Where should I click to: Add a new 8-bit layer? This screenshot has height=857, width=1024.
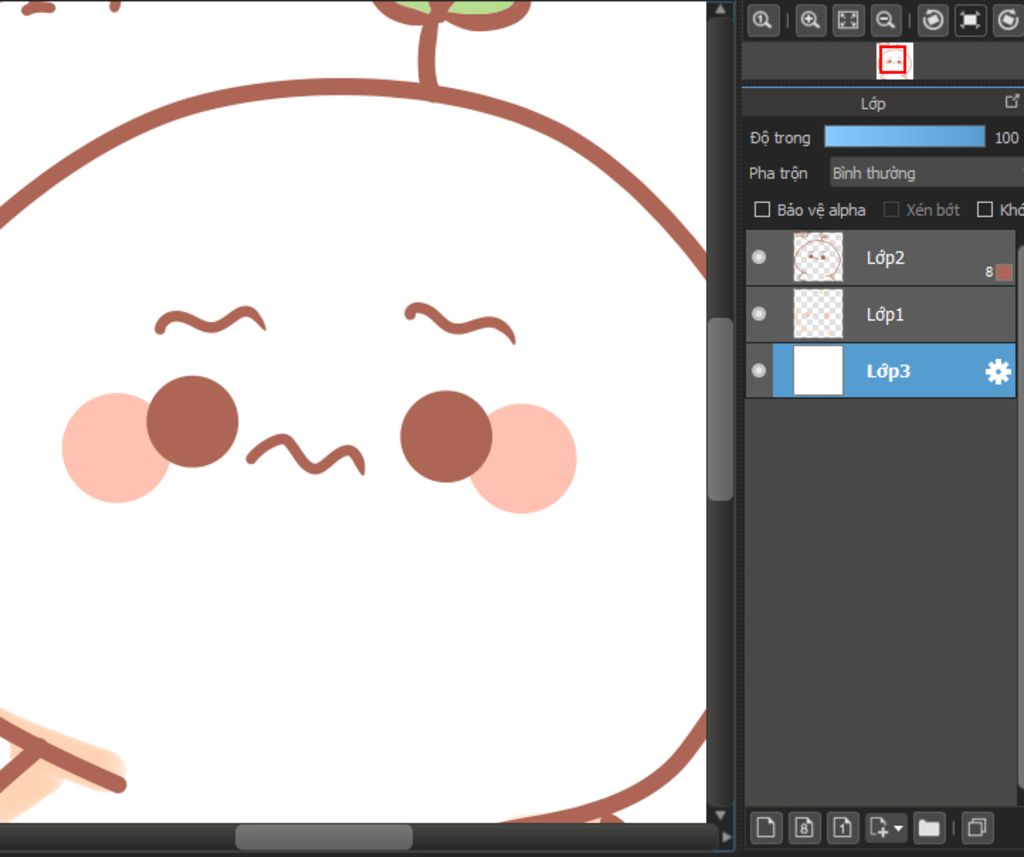click(804, 828)
